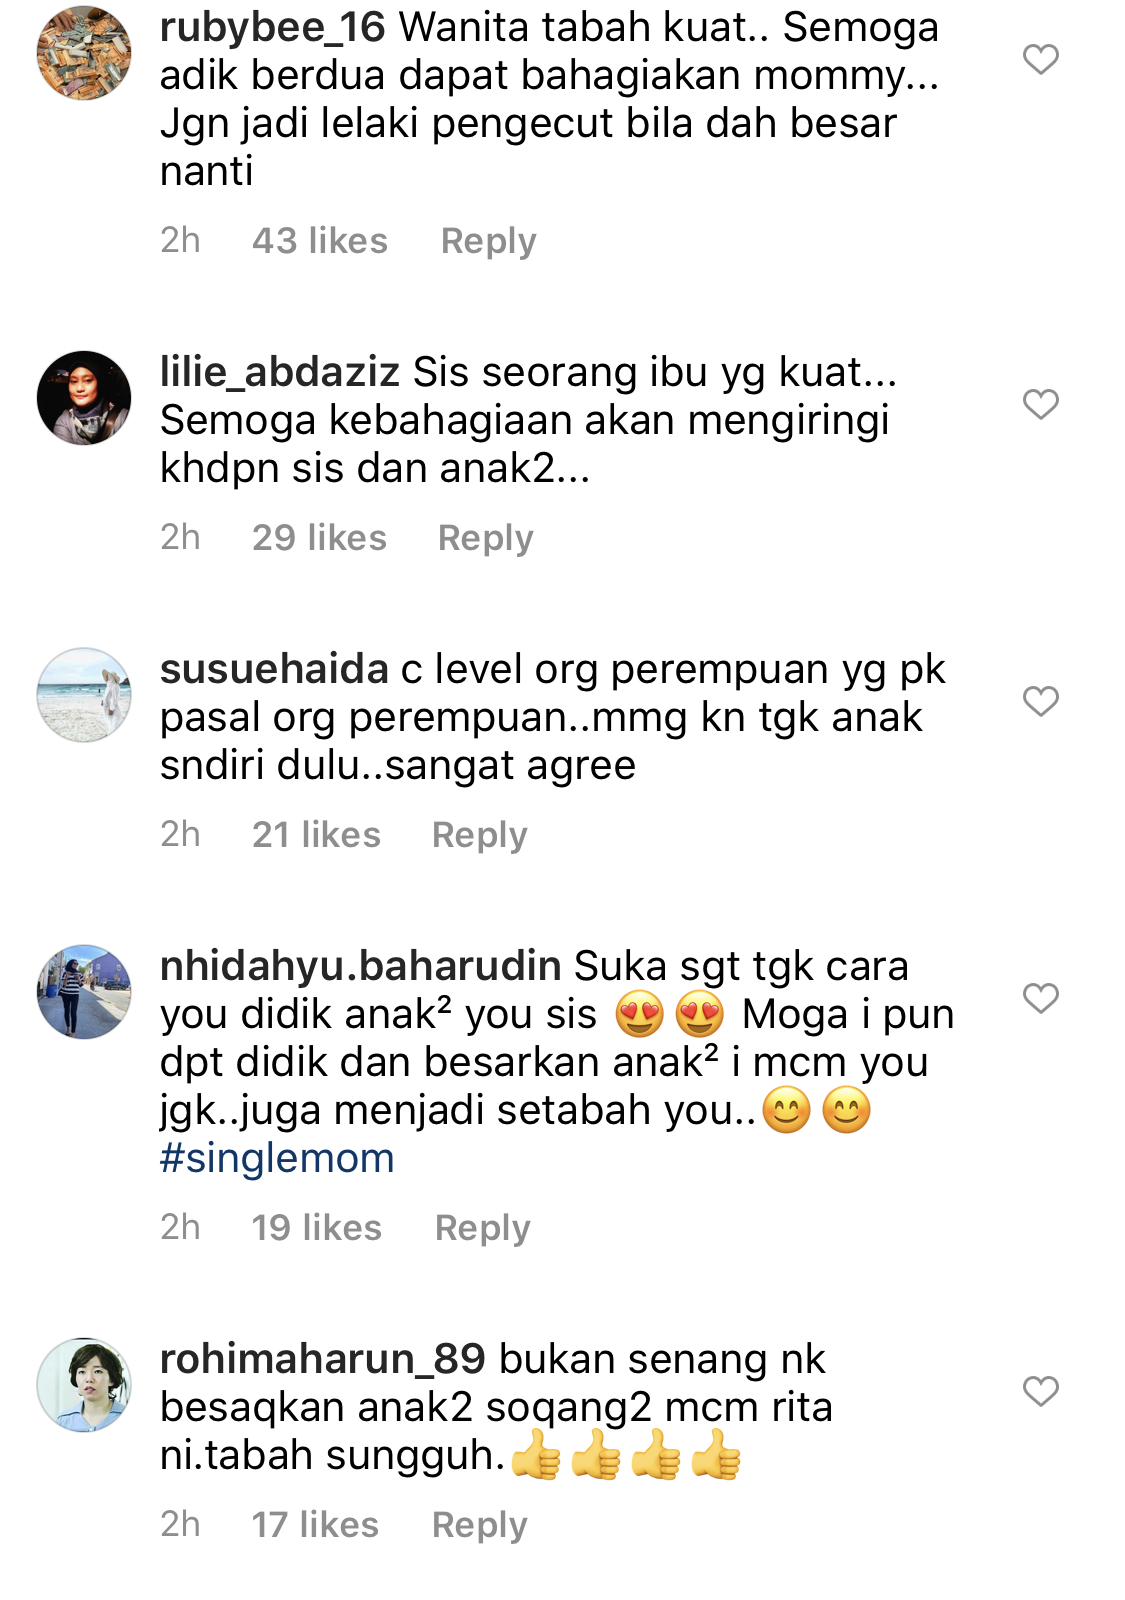Open nhidahyu.baharudin's profile picture
The image size is (1125, 1600).
[x=84, y=992]
